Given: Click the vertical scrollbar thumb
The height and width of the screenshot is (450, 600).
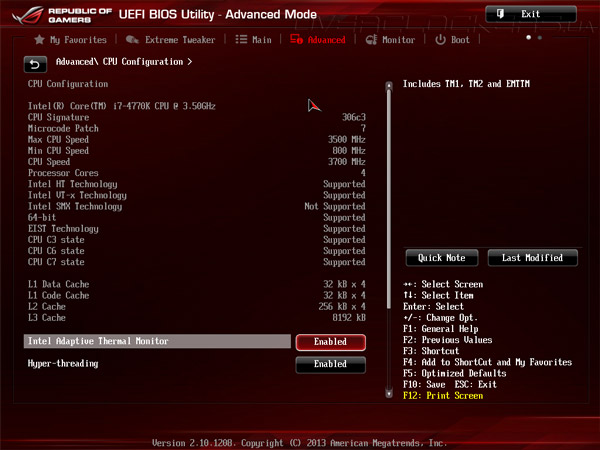Looking at the screenshot, I should point(389,199).
